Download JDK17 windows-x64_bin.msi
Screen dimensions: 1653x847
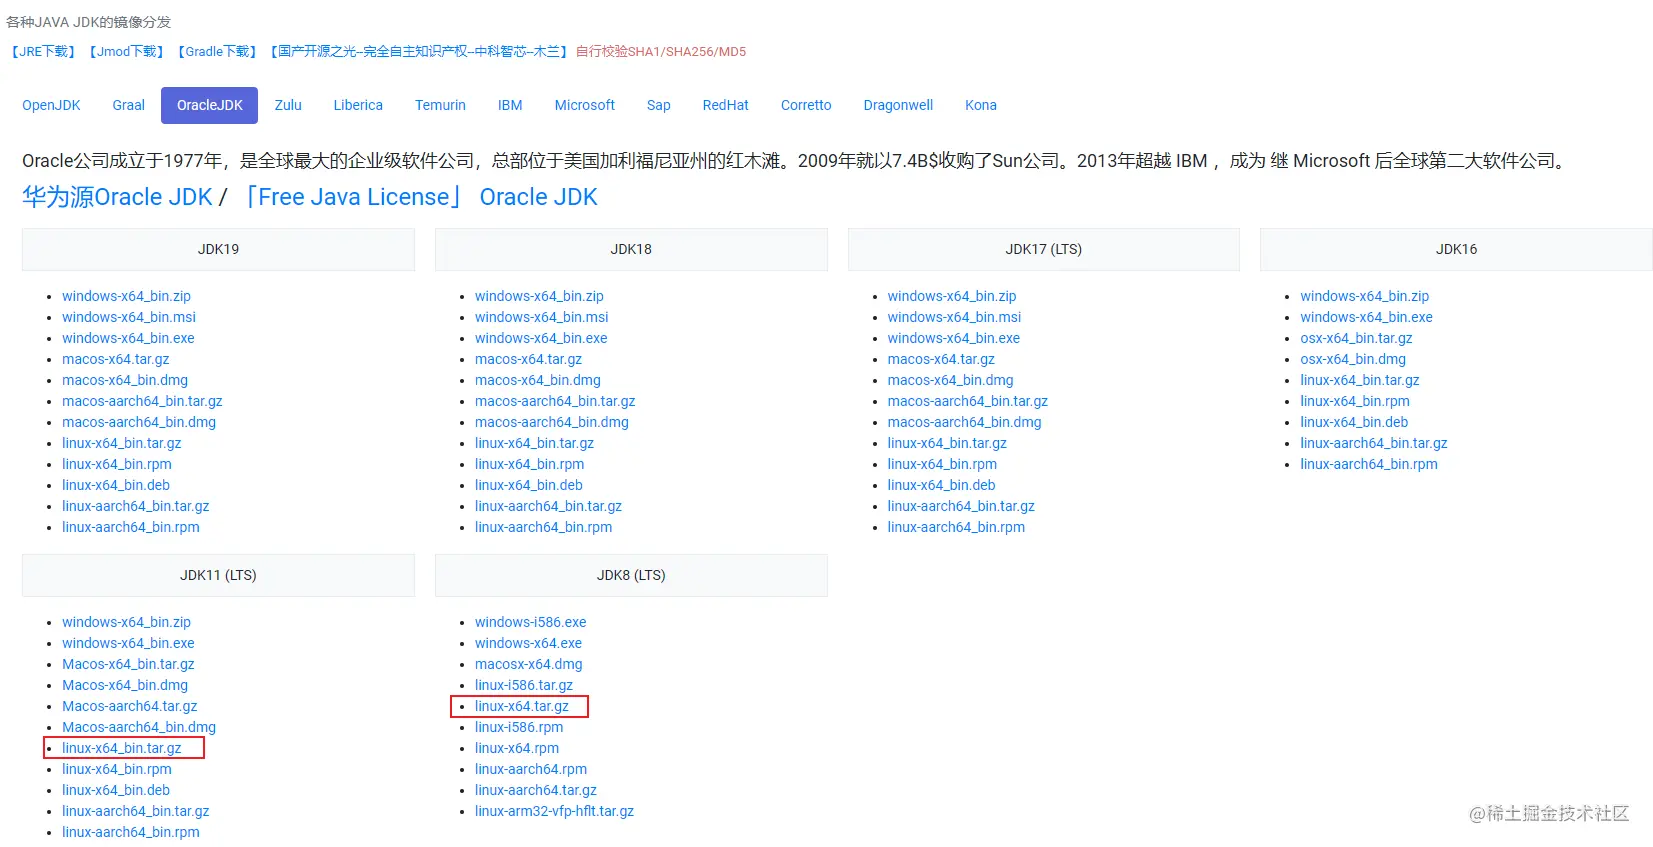click(x=954, y=317)
